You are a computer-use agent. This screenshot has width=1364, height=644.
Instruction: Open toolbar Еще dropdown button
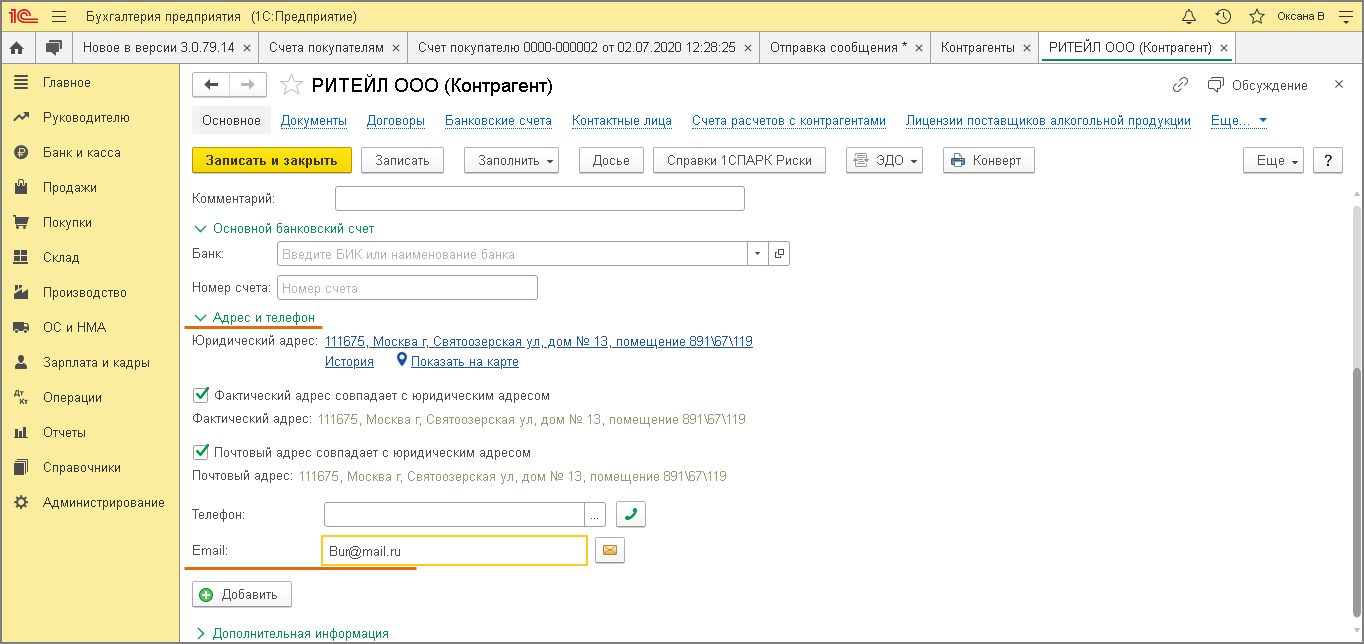(x=1273, y=160)
